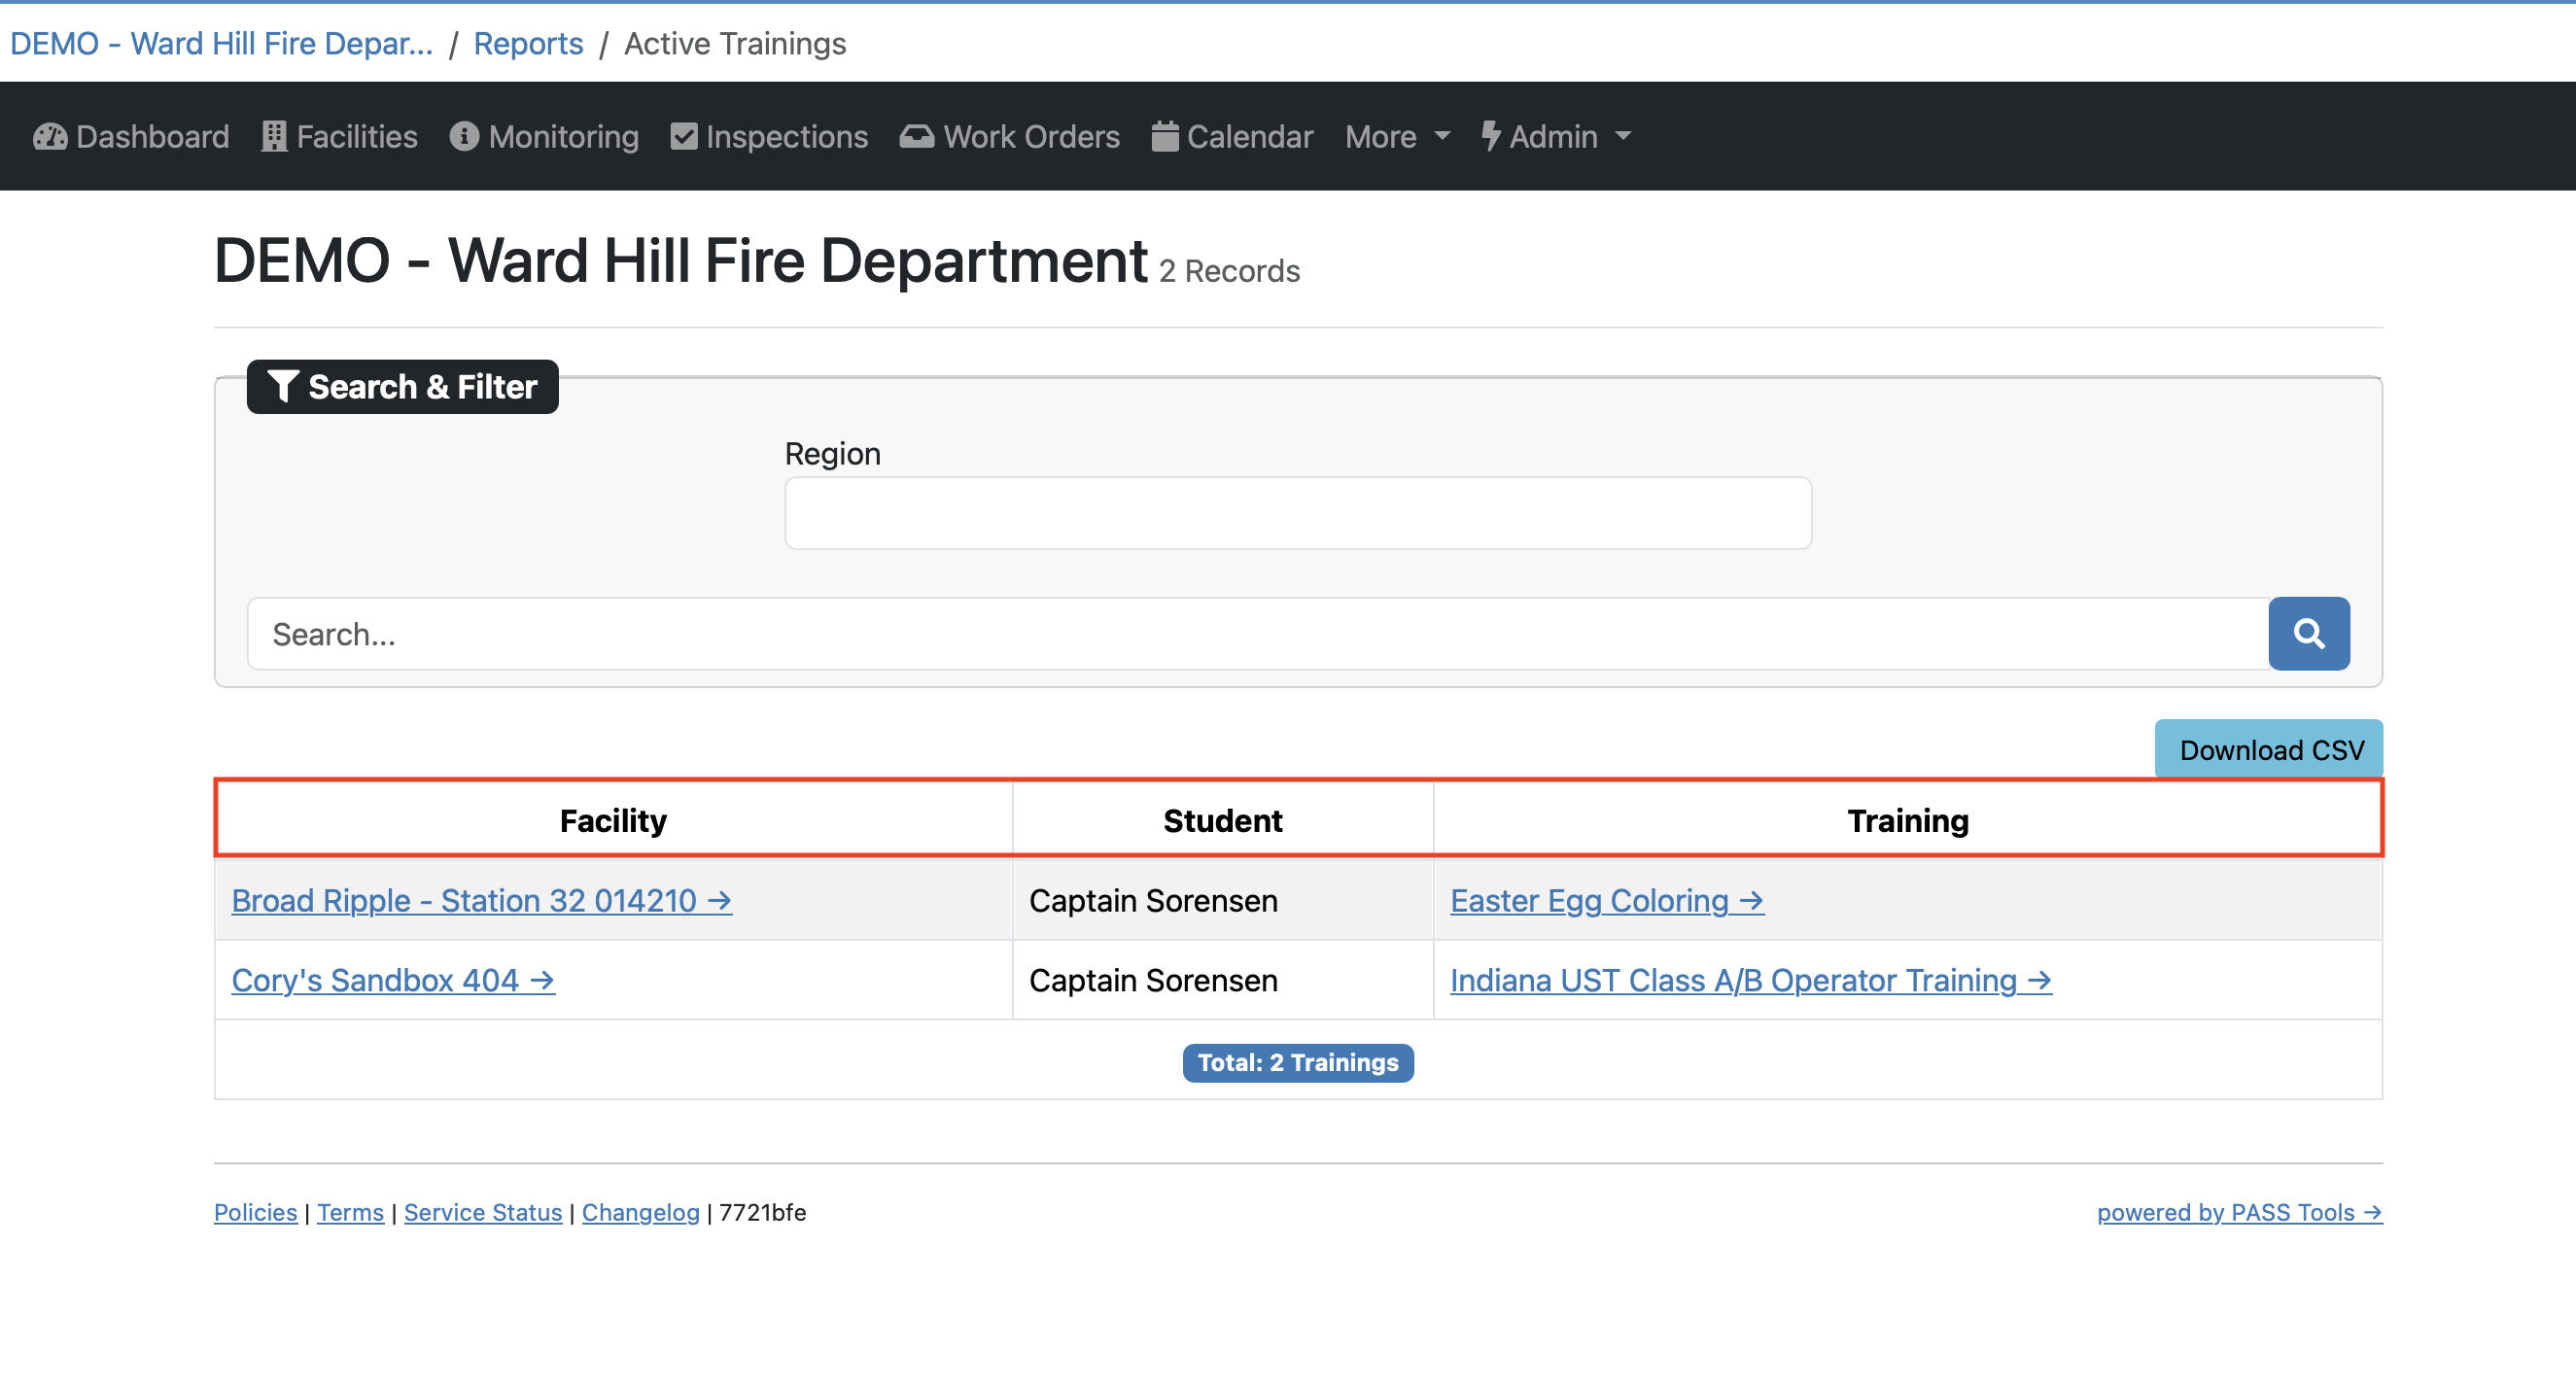2576x1384 pixels.
Task: Open the Easter Egg Coloring training
Action: point(1606,901)
